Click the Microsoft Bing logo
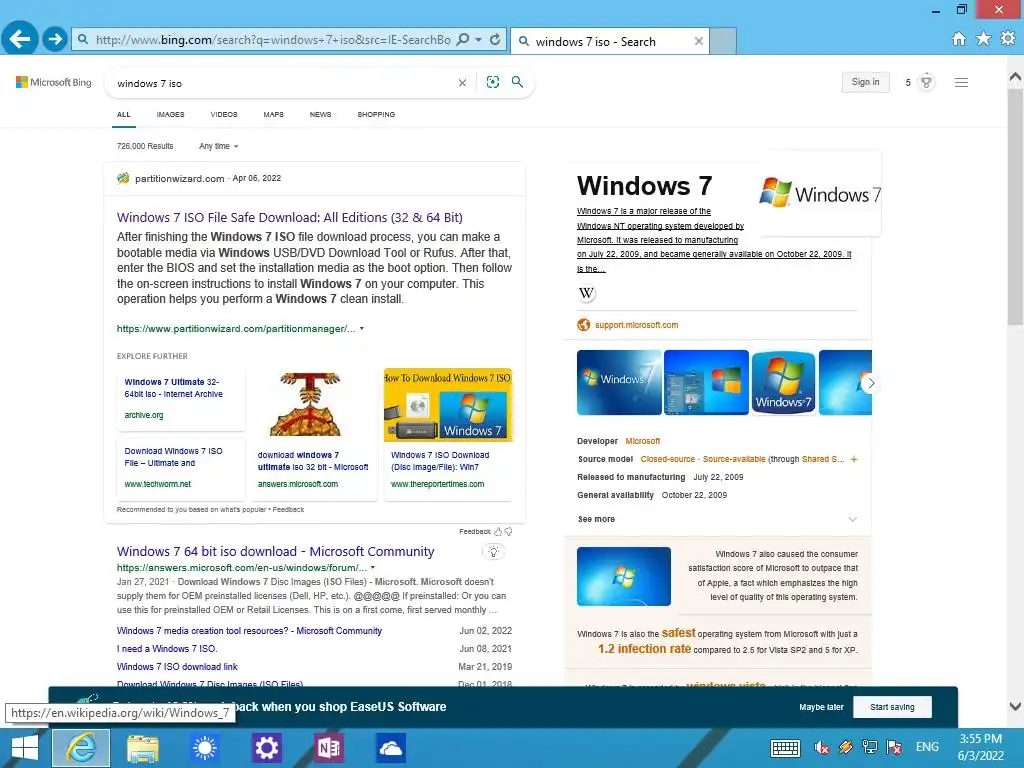This screenshot has height=768, width=1024. (54, 82)
